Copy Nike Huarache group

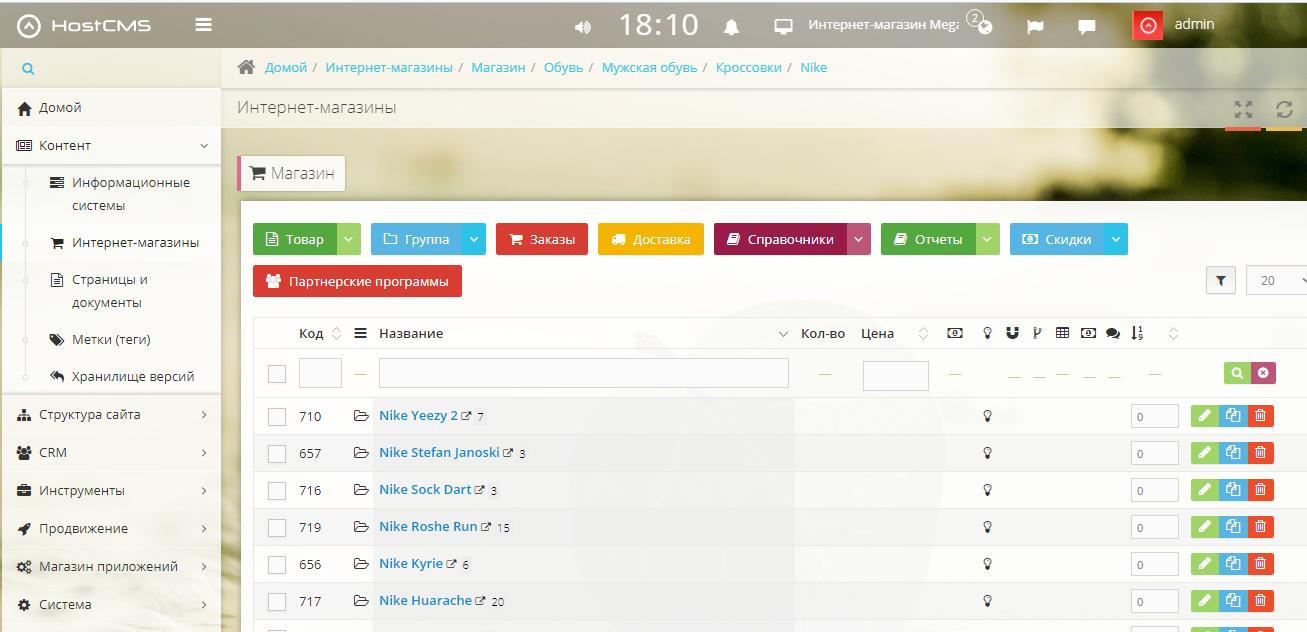[1233, 600]
